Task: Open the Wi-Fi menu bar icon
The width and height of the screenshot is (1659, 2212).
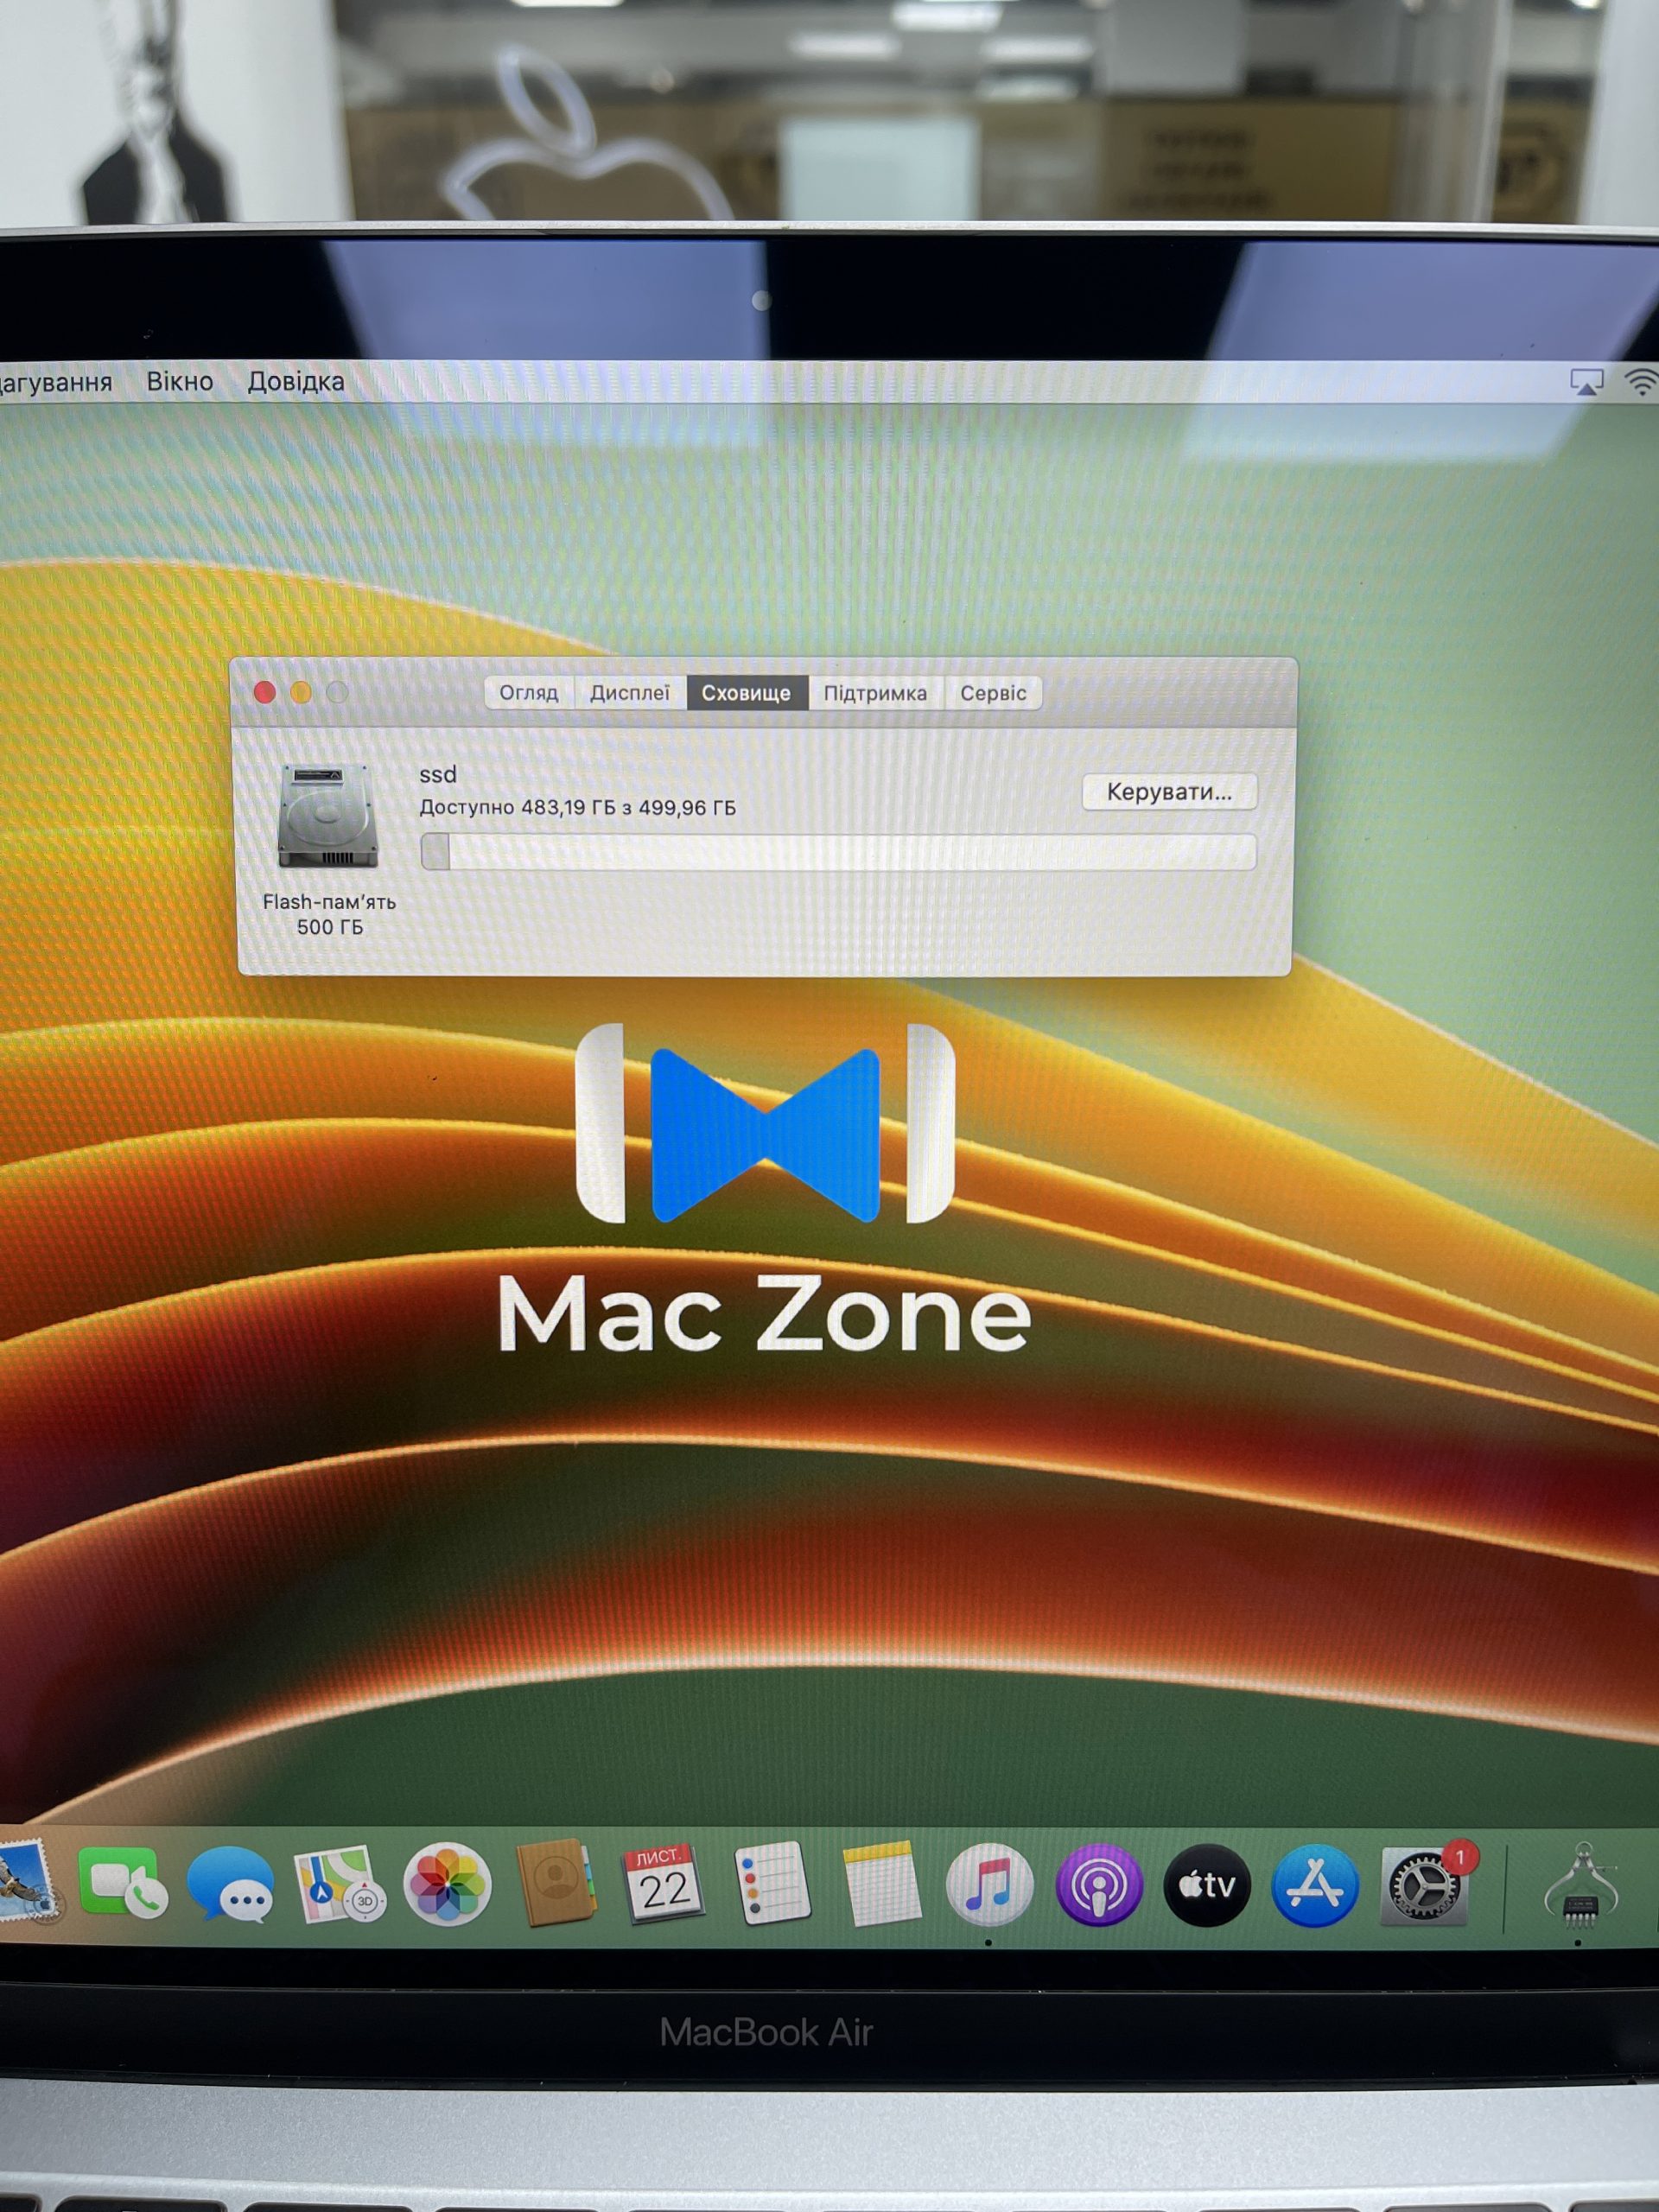Action: [1642, 382]
